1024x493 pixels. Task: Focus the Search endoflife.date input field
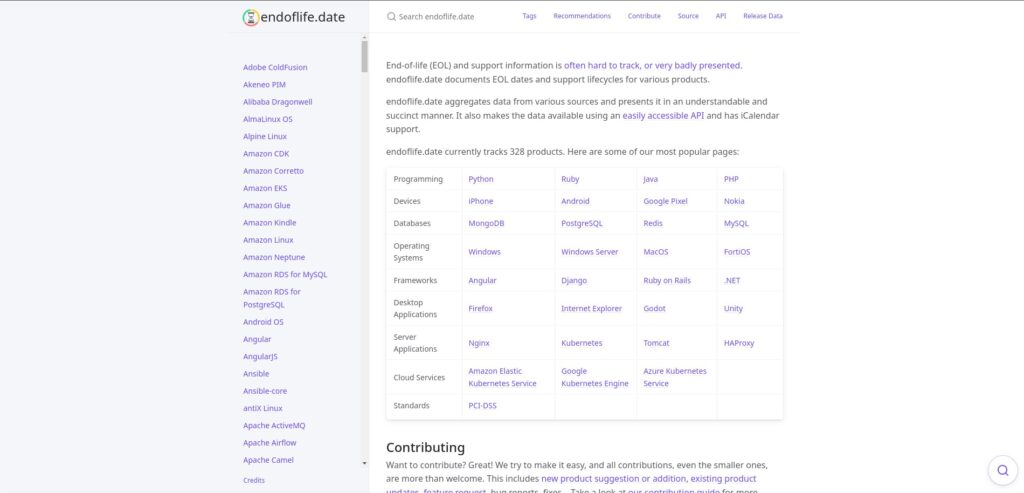coord(450,17)
